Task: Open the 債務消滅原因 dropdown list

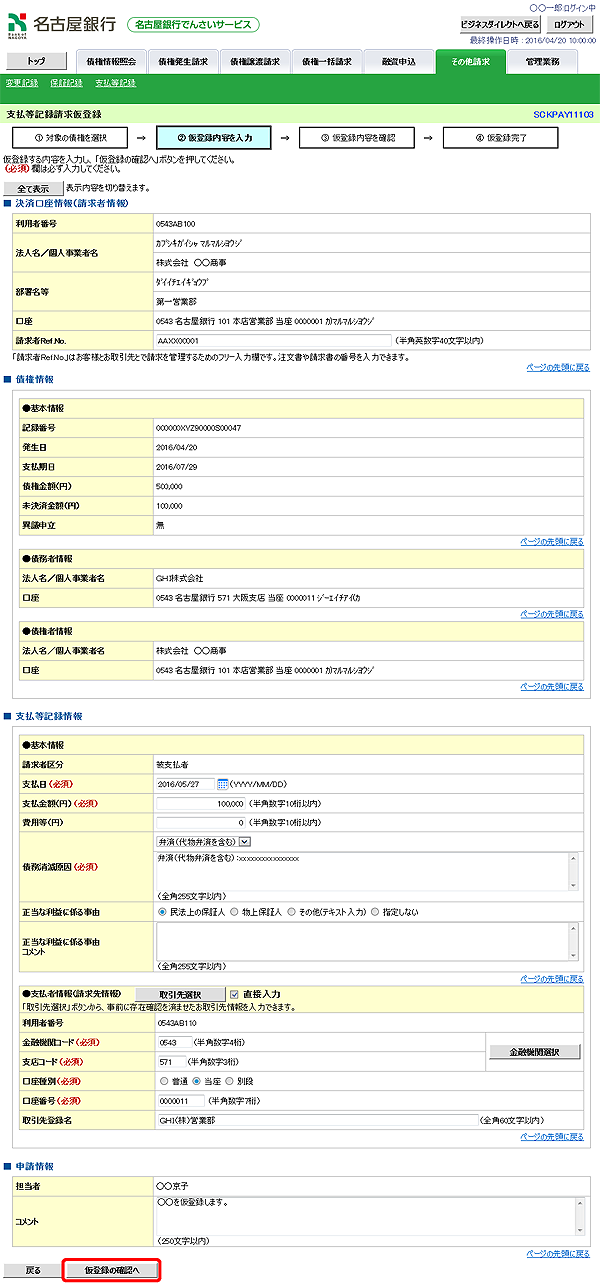Action: click(x=203, y=842)
